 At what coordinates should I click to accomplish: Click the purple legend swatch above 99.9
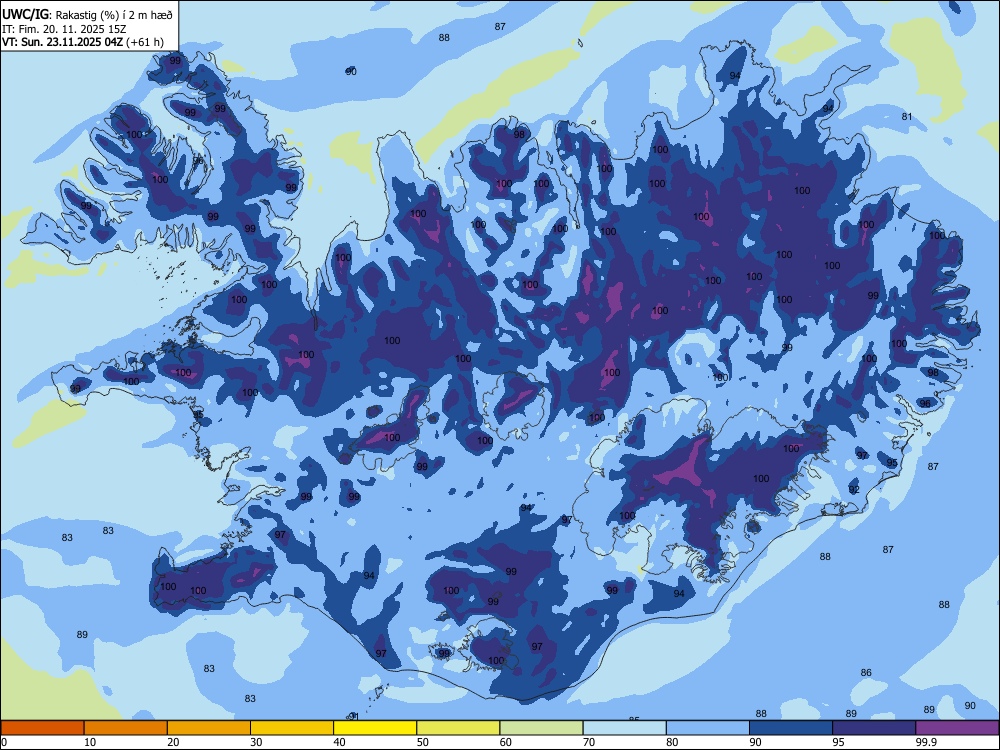point(957,728)
